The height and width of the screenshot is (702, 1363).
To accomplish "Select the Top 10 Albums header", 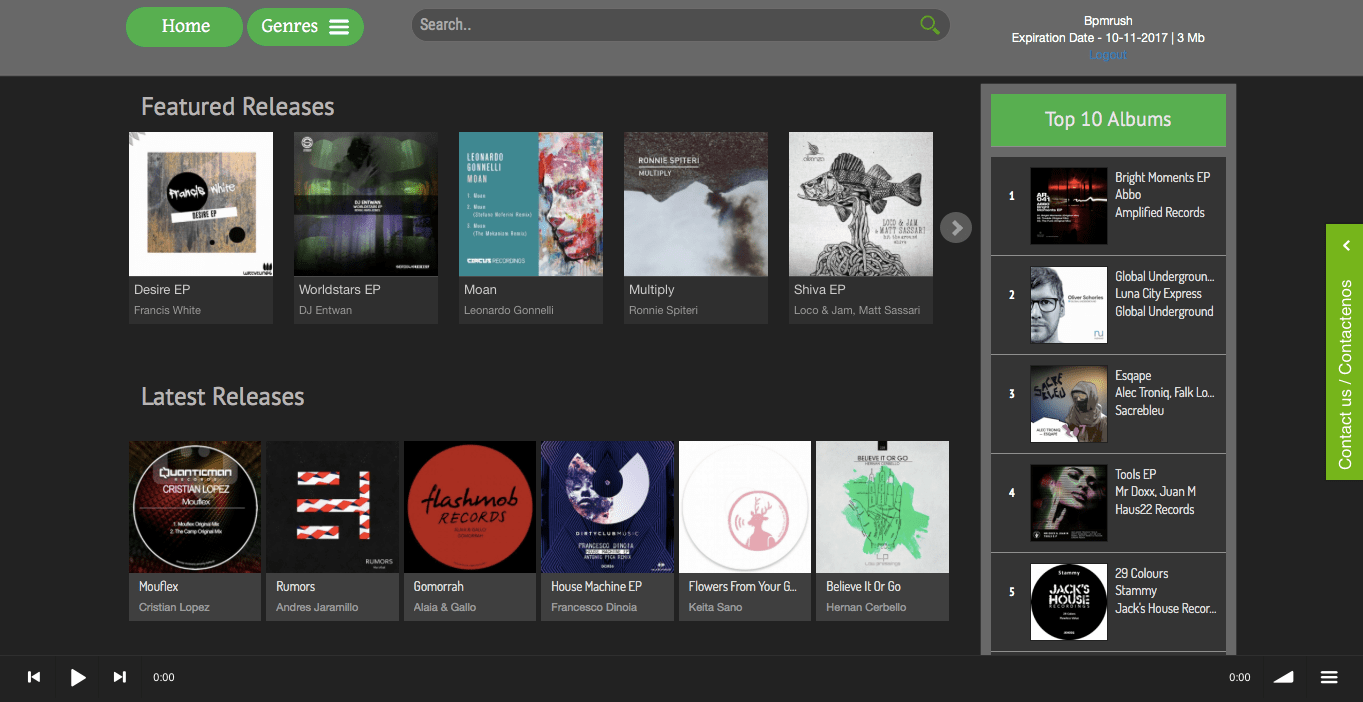I will [1107, 120].
